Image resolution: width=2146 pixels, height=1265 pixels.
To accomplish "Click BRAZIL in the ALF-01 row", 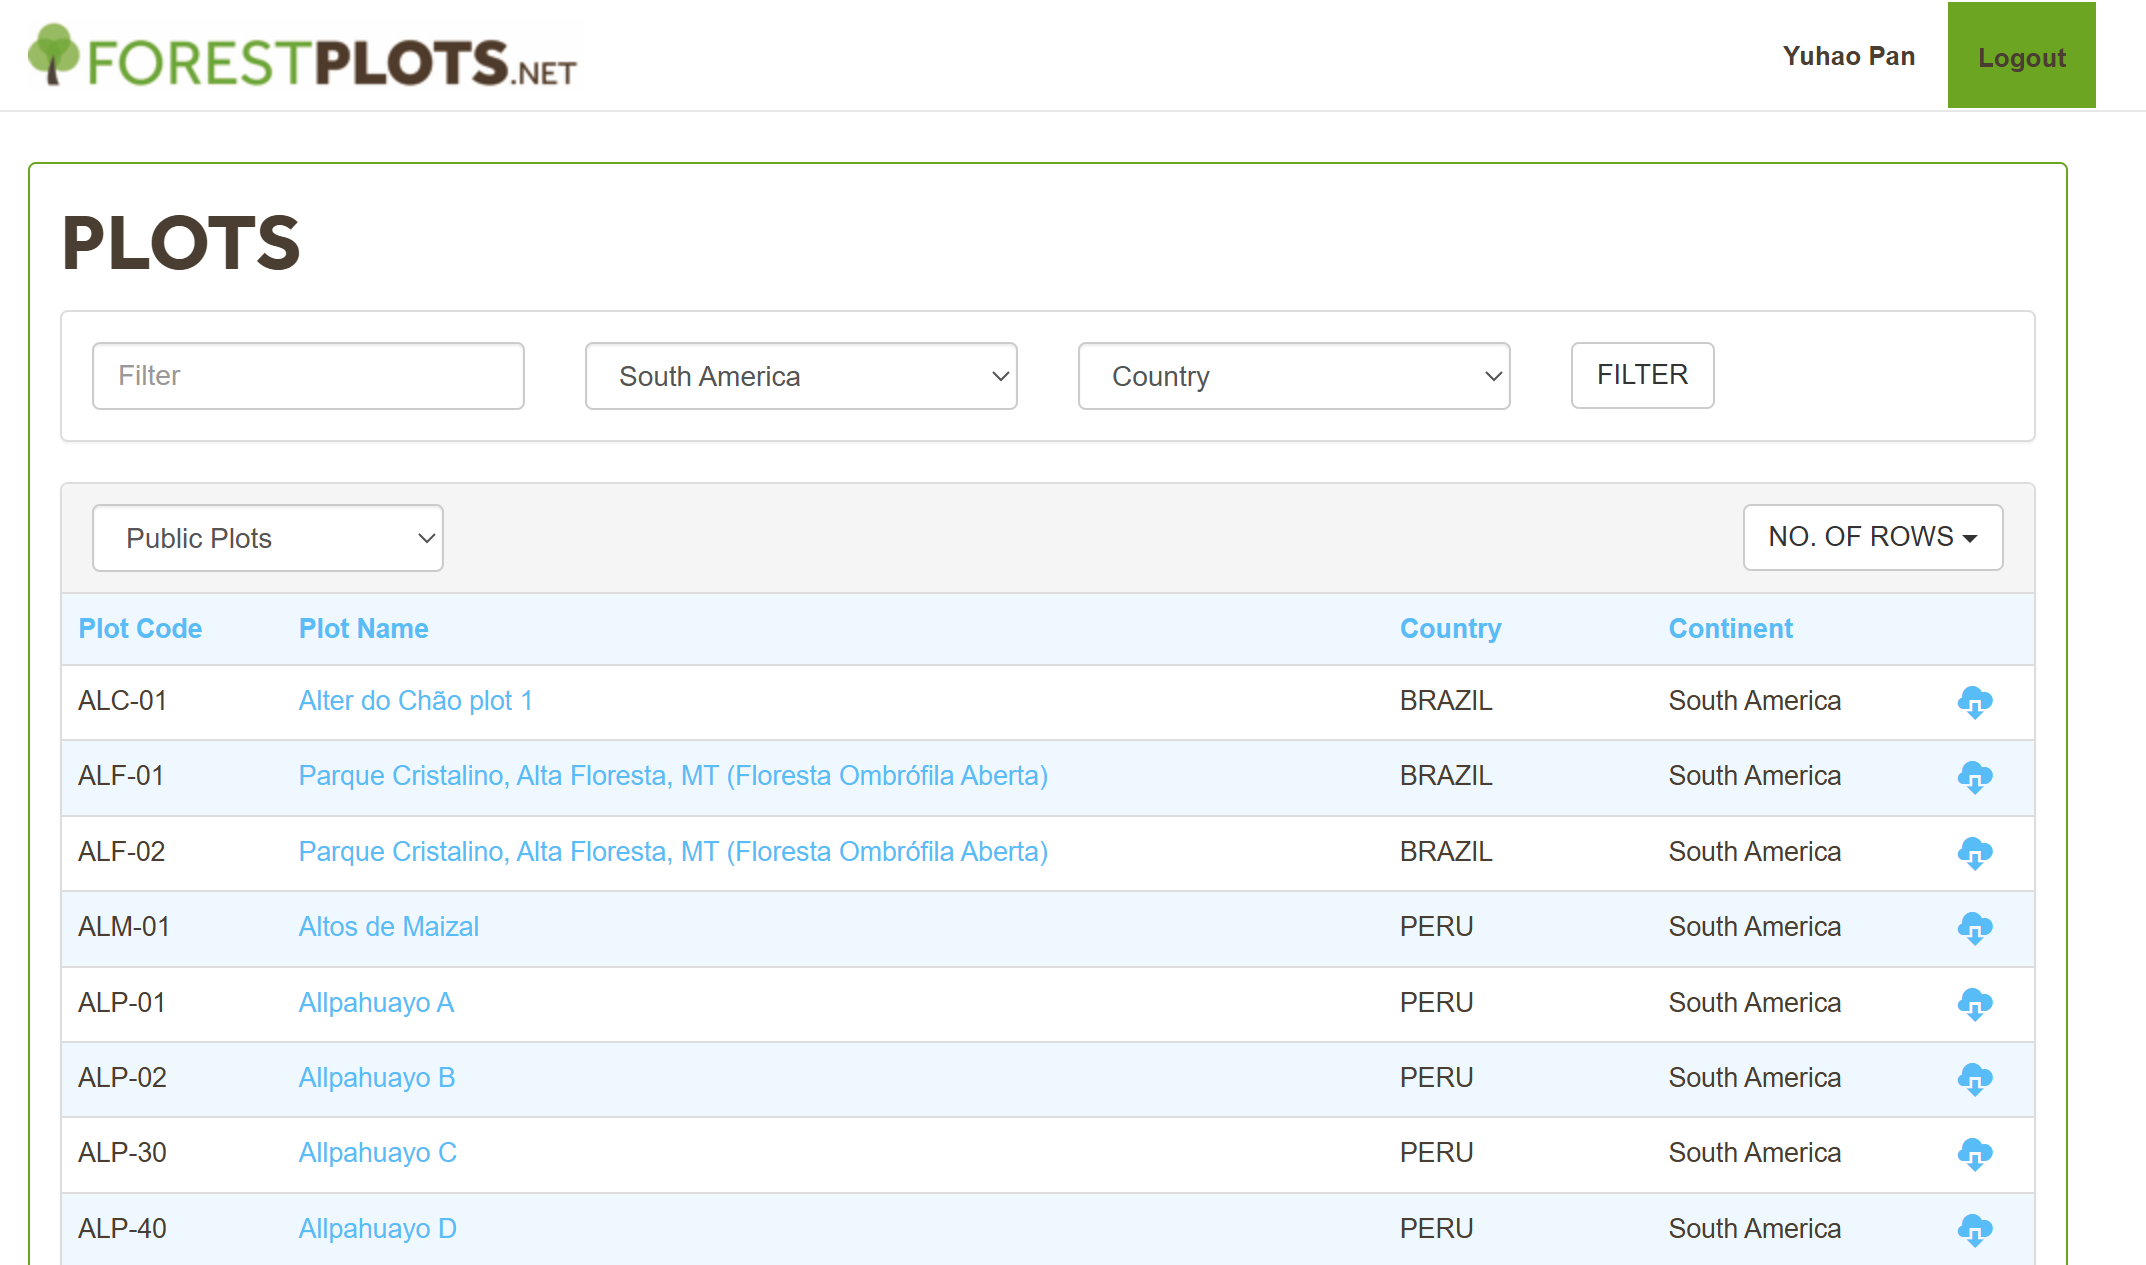I will pos(1445,775).
